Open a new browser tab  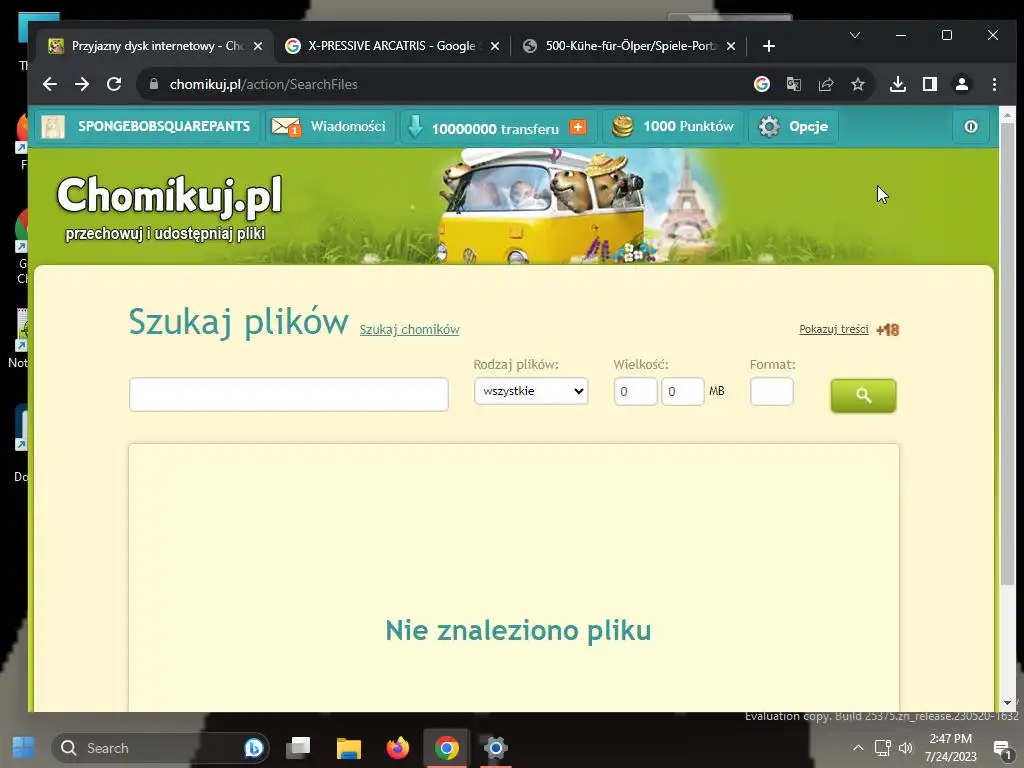769,46
